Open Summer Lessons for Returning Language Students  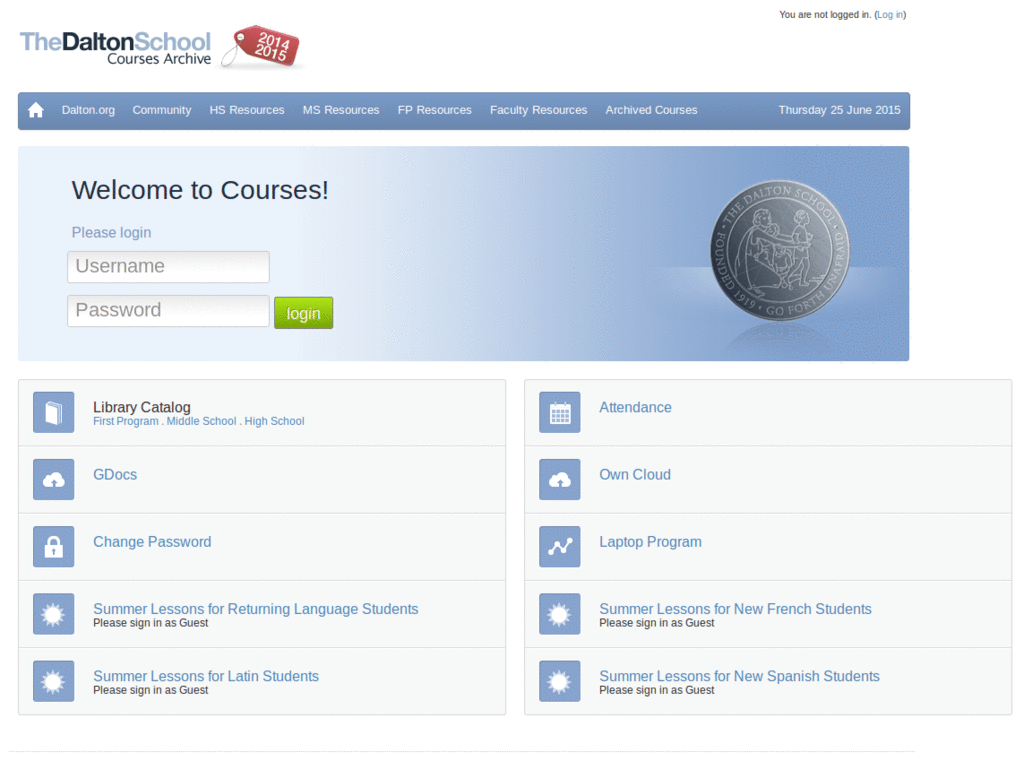tap(255, 609)
